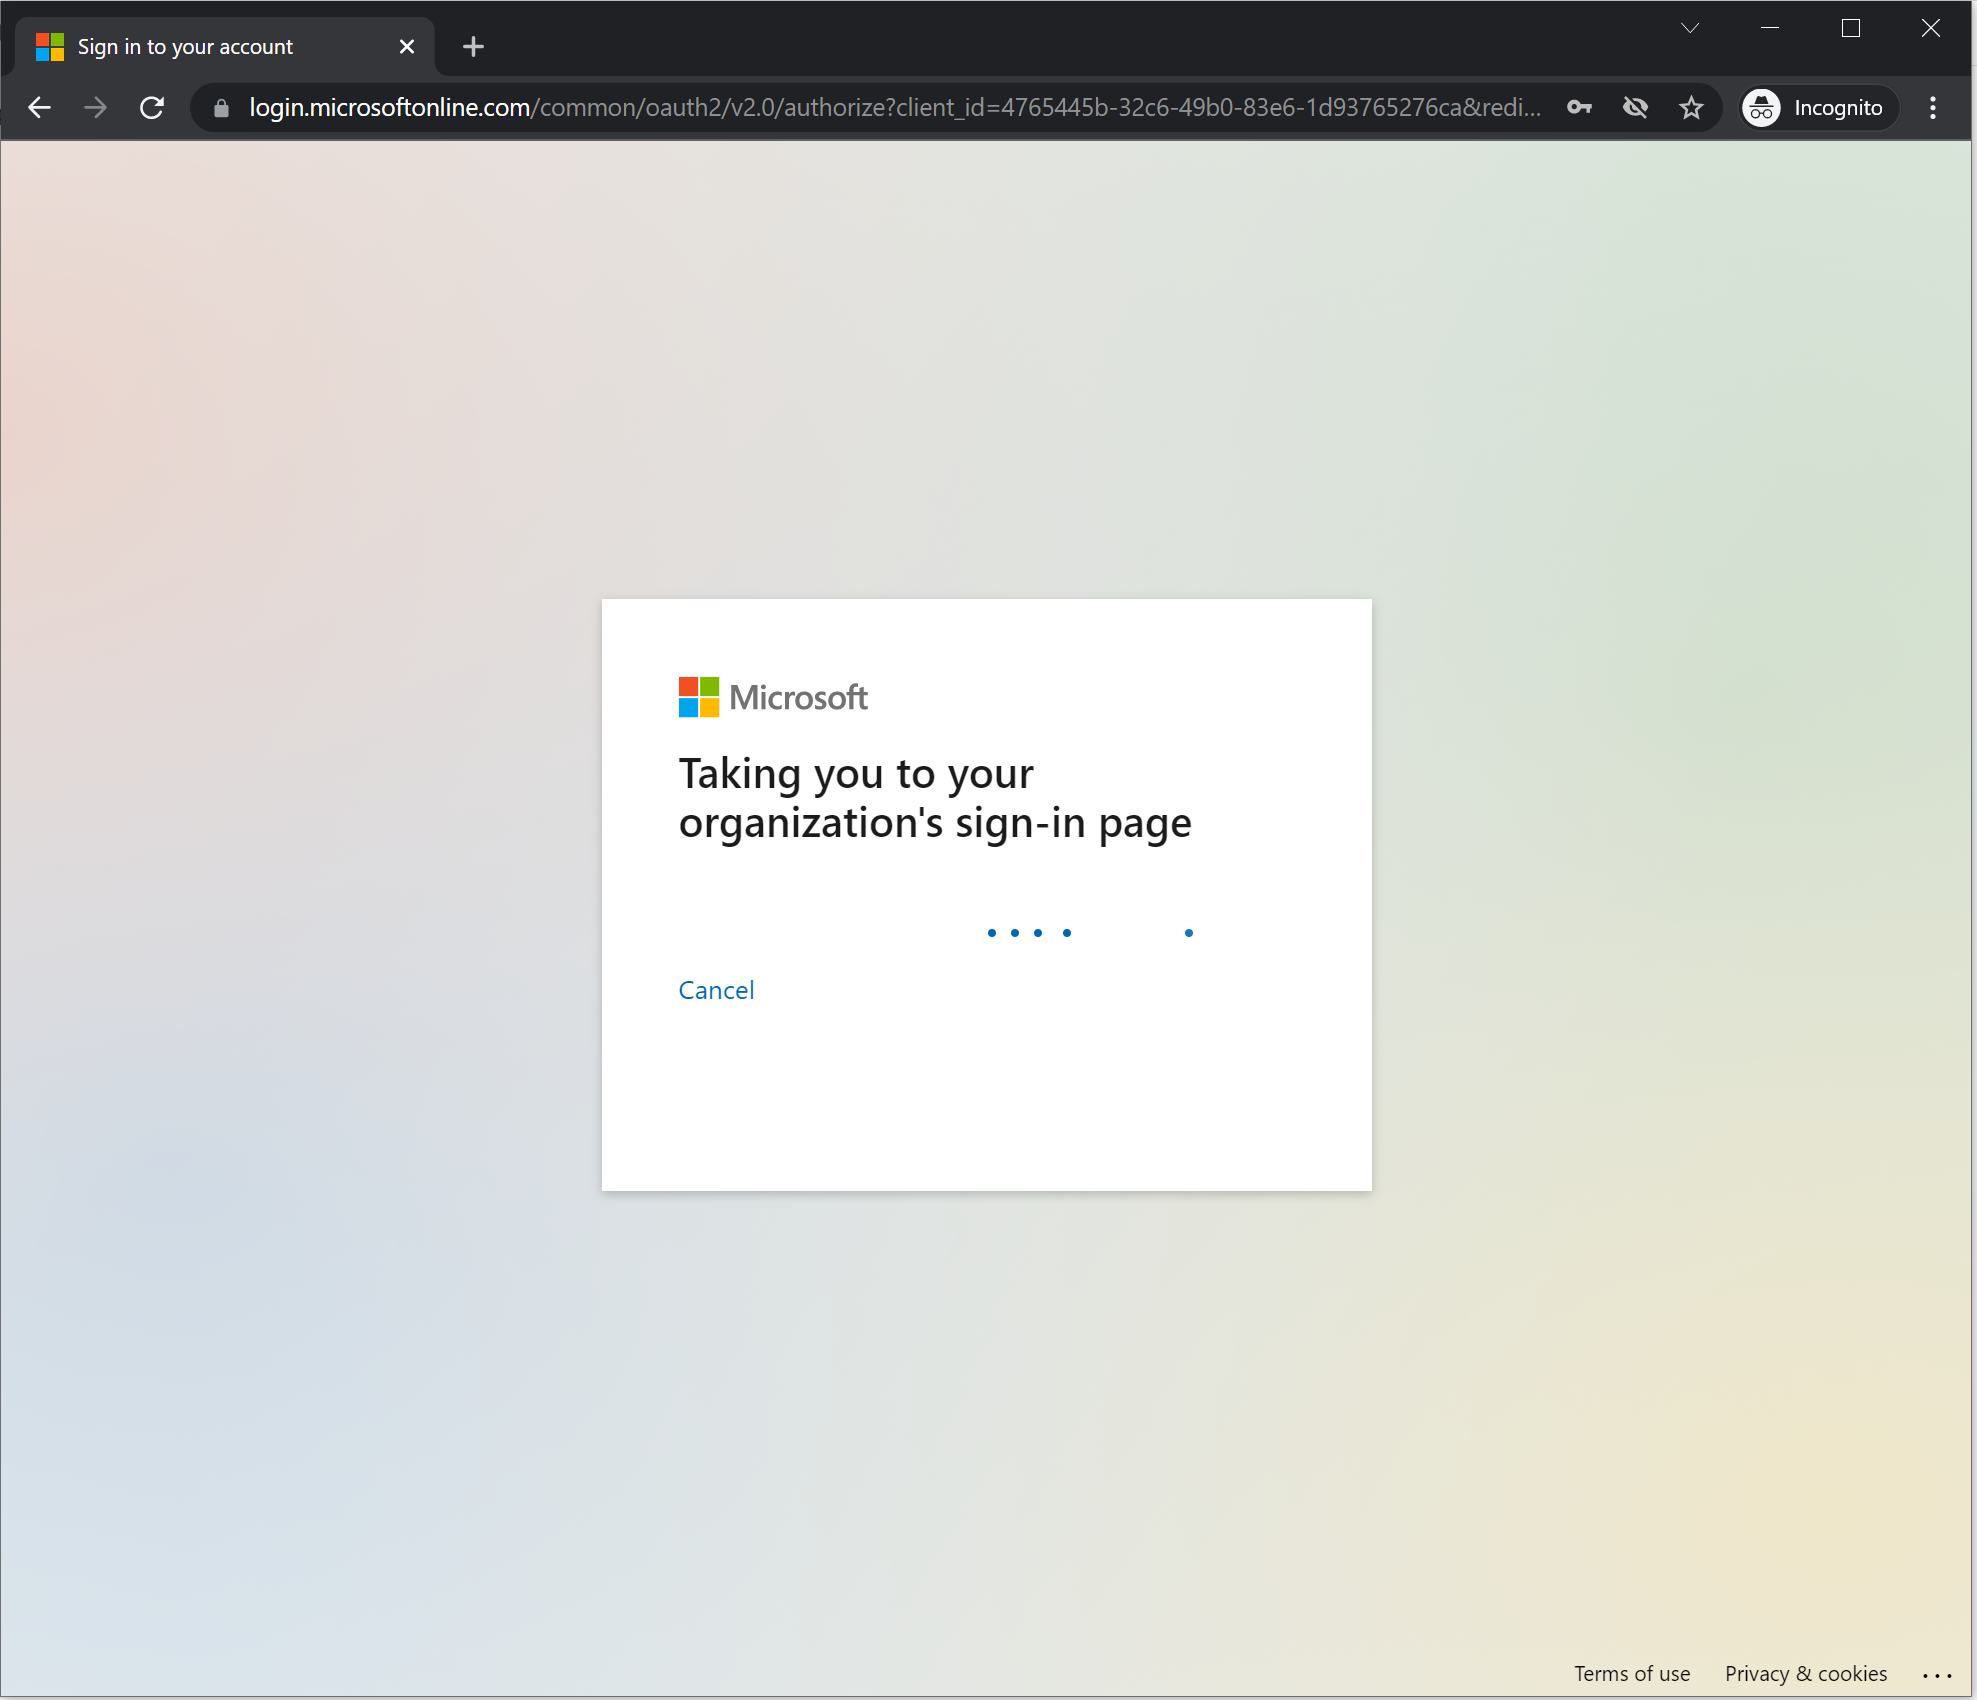Screen dimensions: 1977x1700
Task: Click the lock site info icon
Action: click(222, 108)
